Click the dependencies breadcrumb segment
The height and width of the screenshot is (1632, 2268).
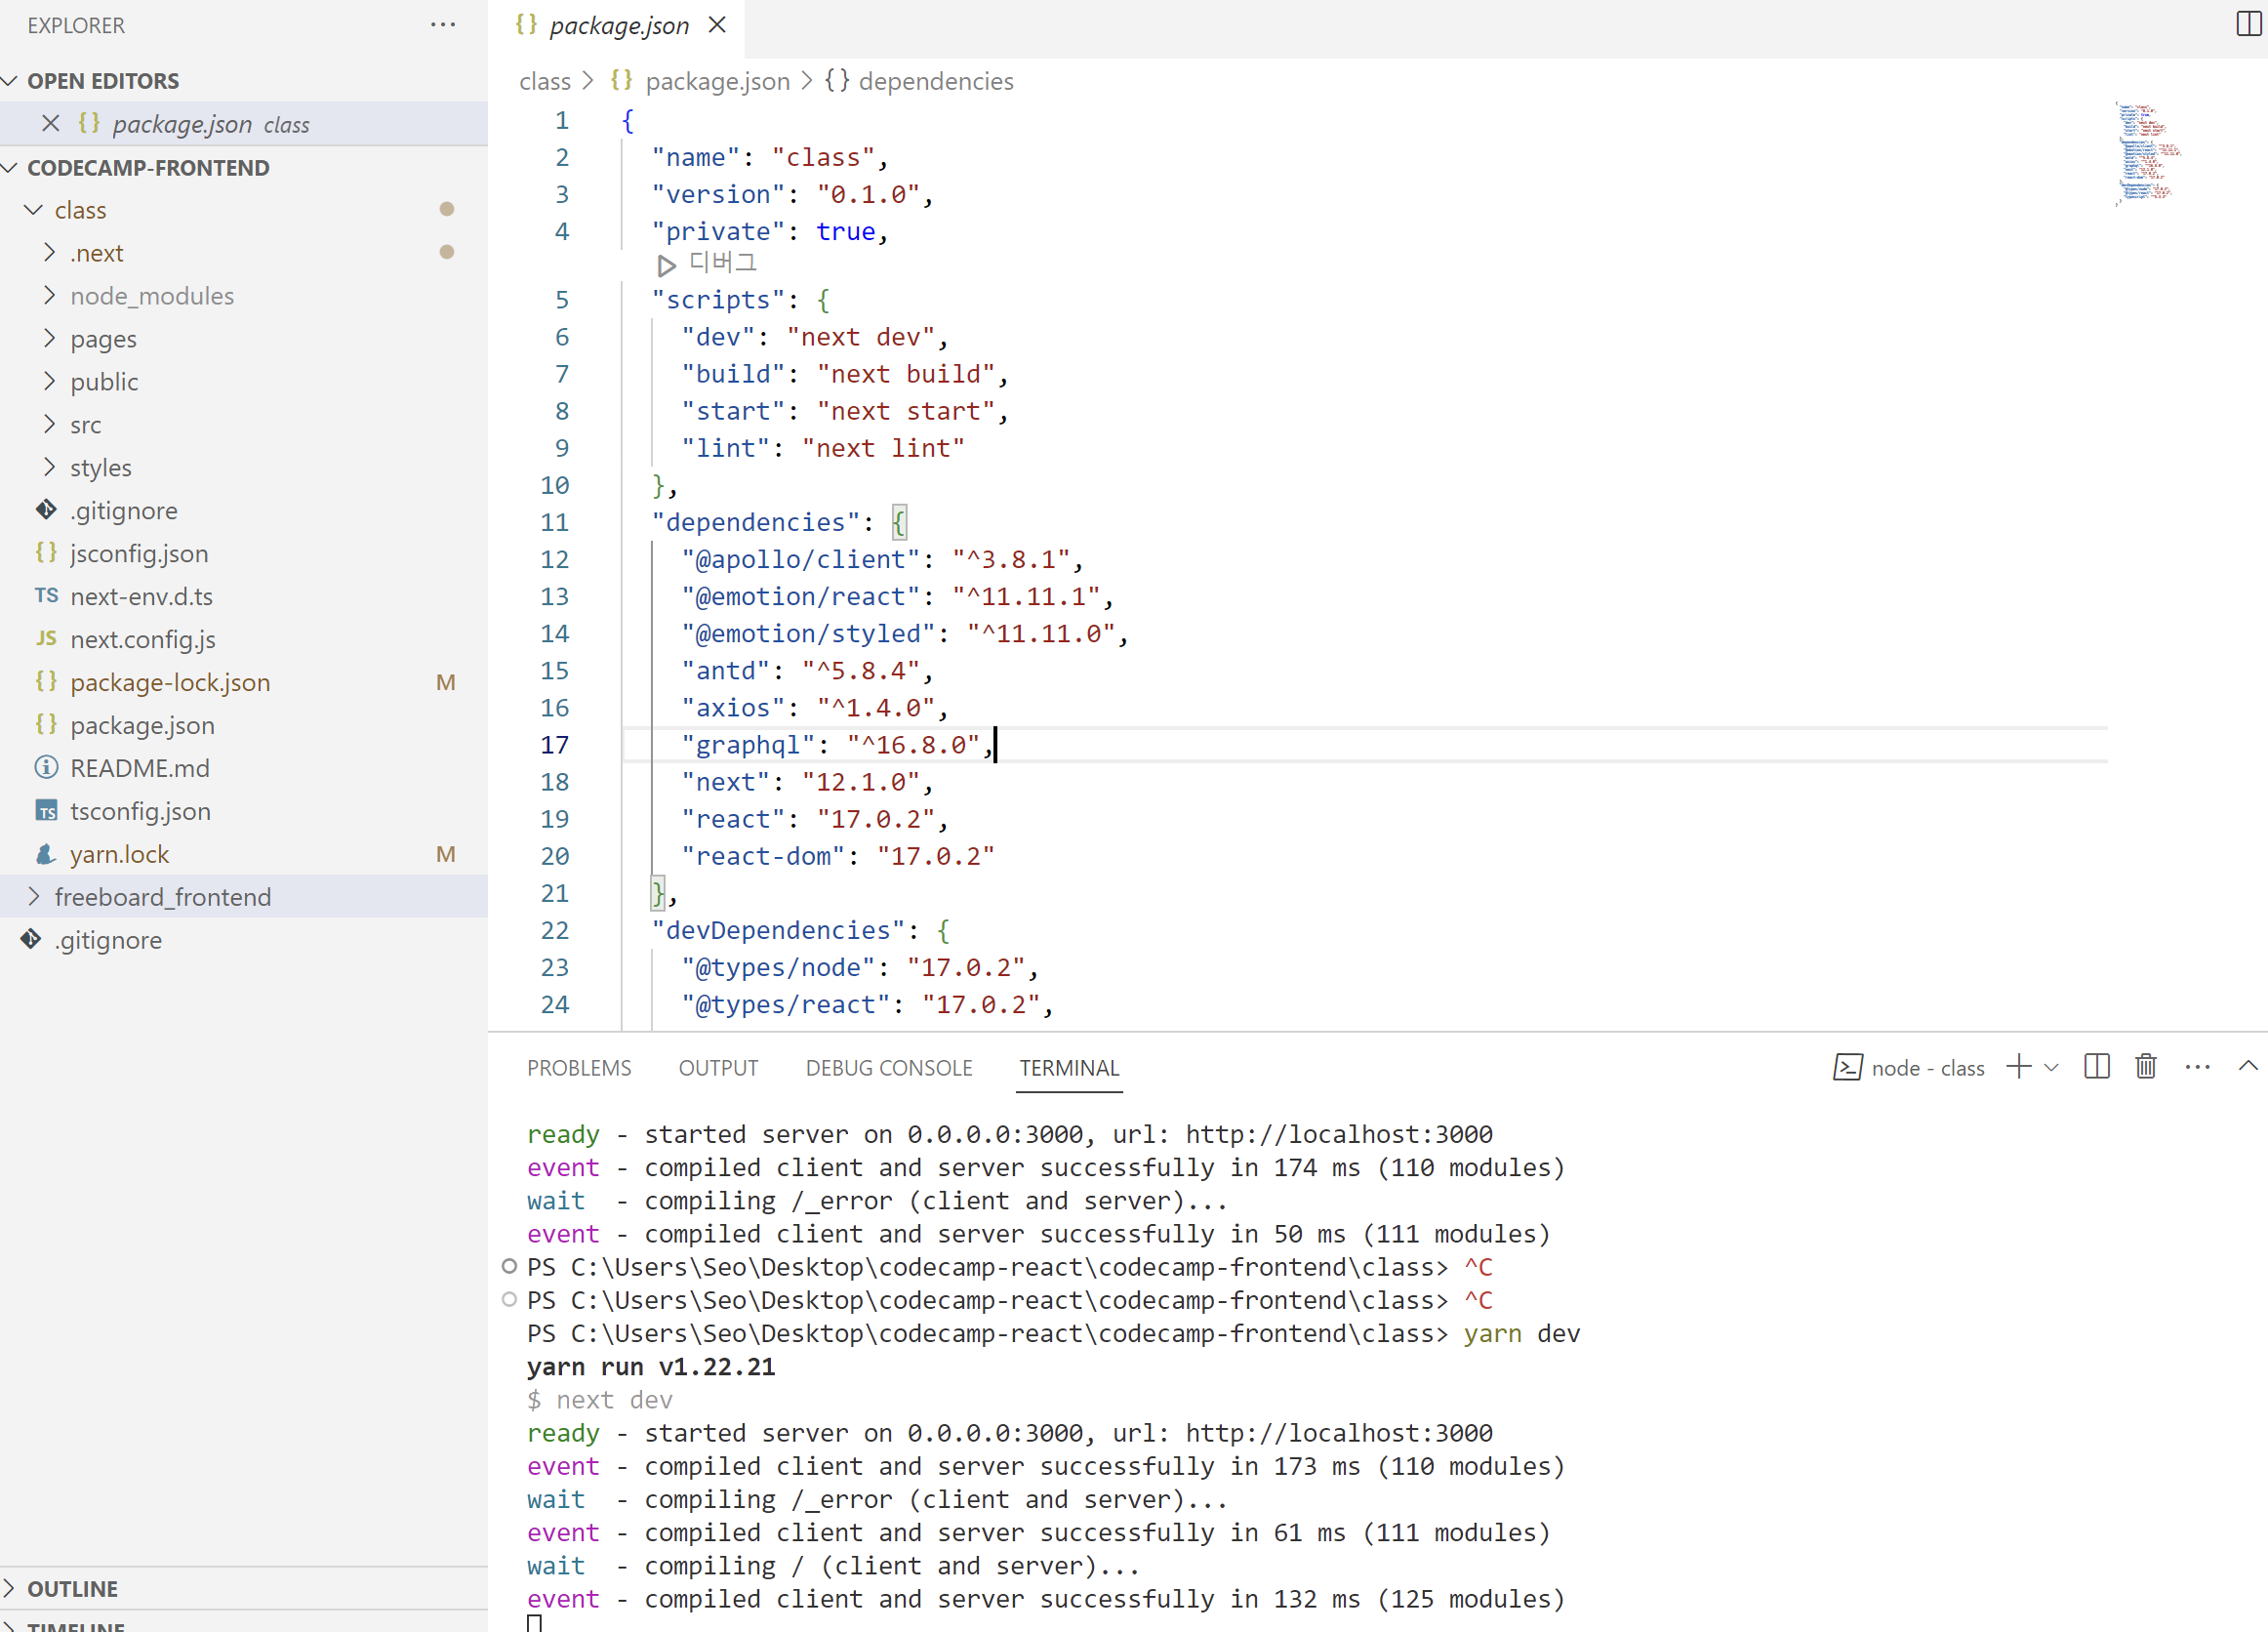936,81
